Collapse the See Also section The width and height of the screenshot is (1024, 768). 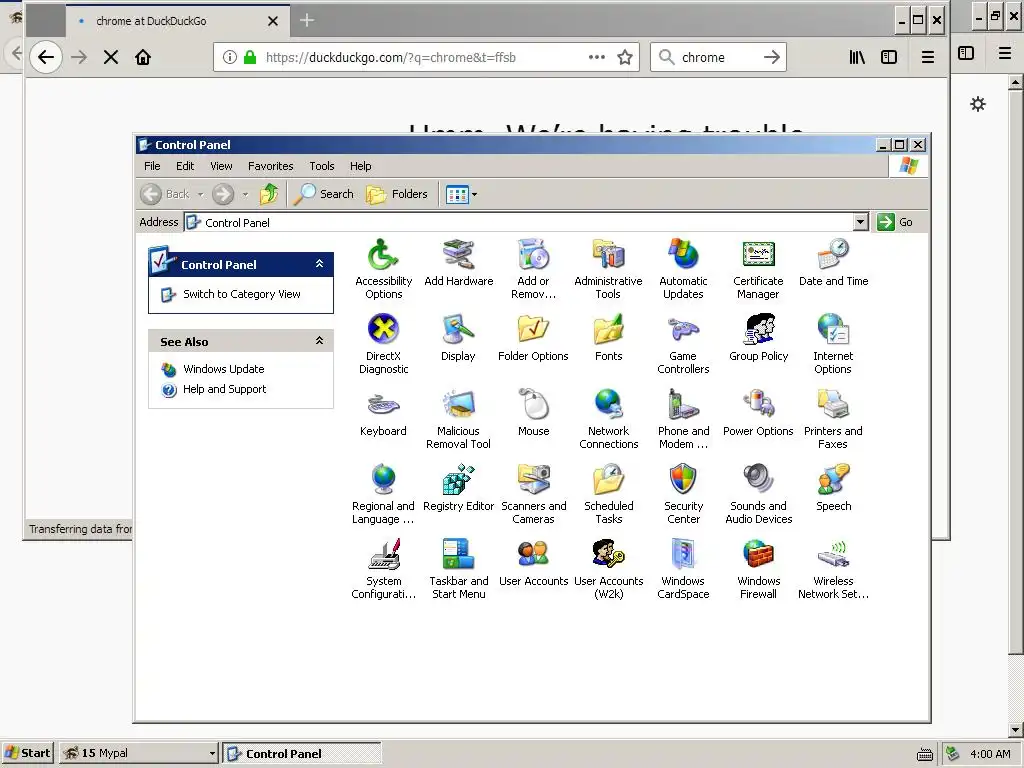click(x=319, y=341)
